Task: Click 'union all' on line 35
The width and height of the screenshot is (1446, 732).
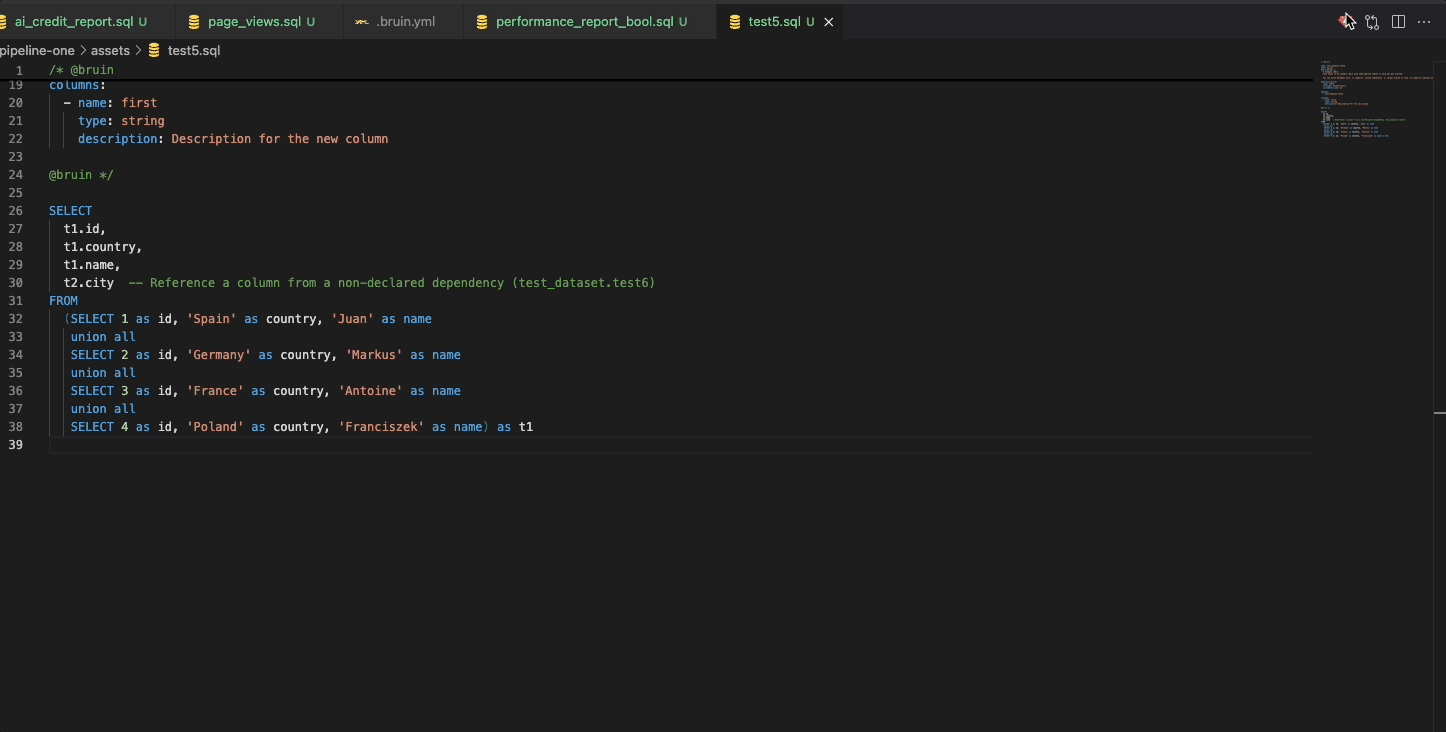Action: click(103, 373)
